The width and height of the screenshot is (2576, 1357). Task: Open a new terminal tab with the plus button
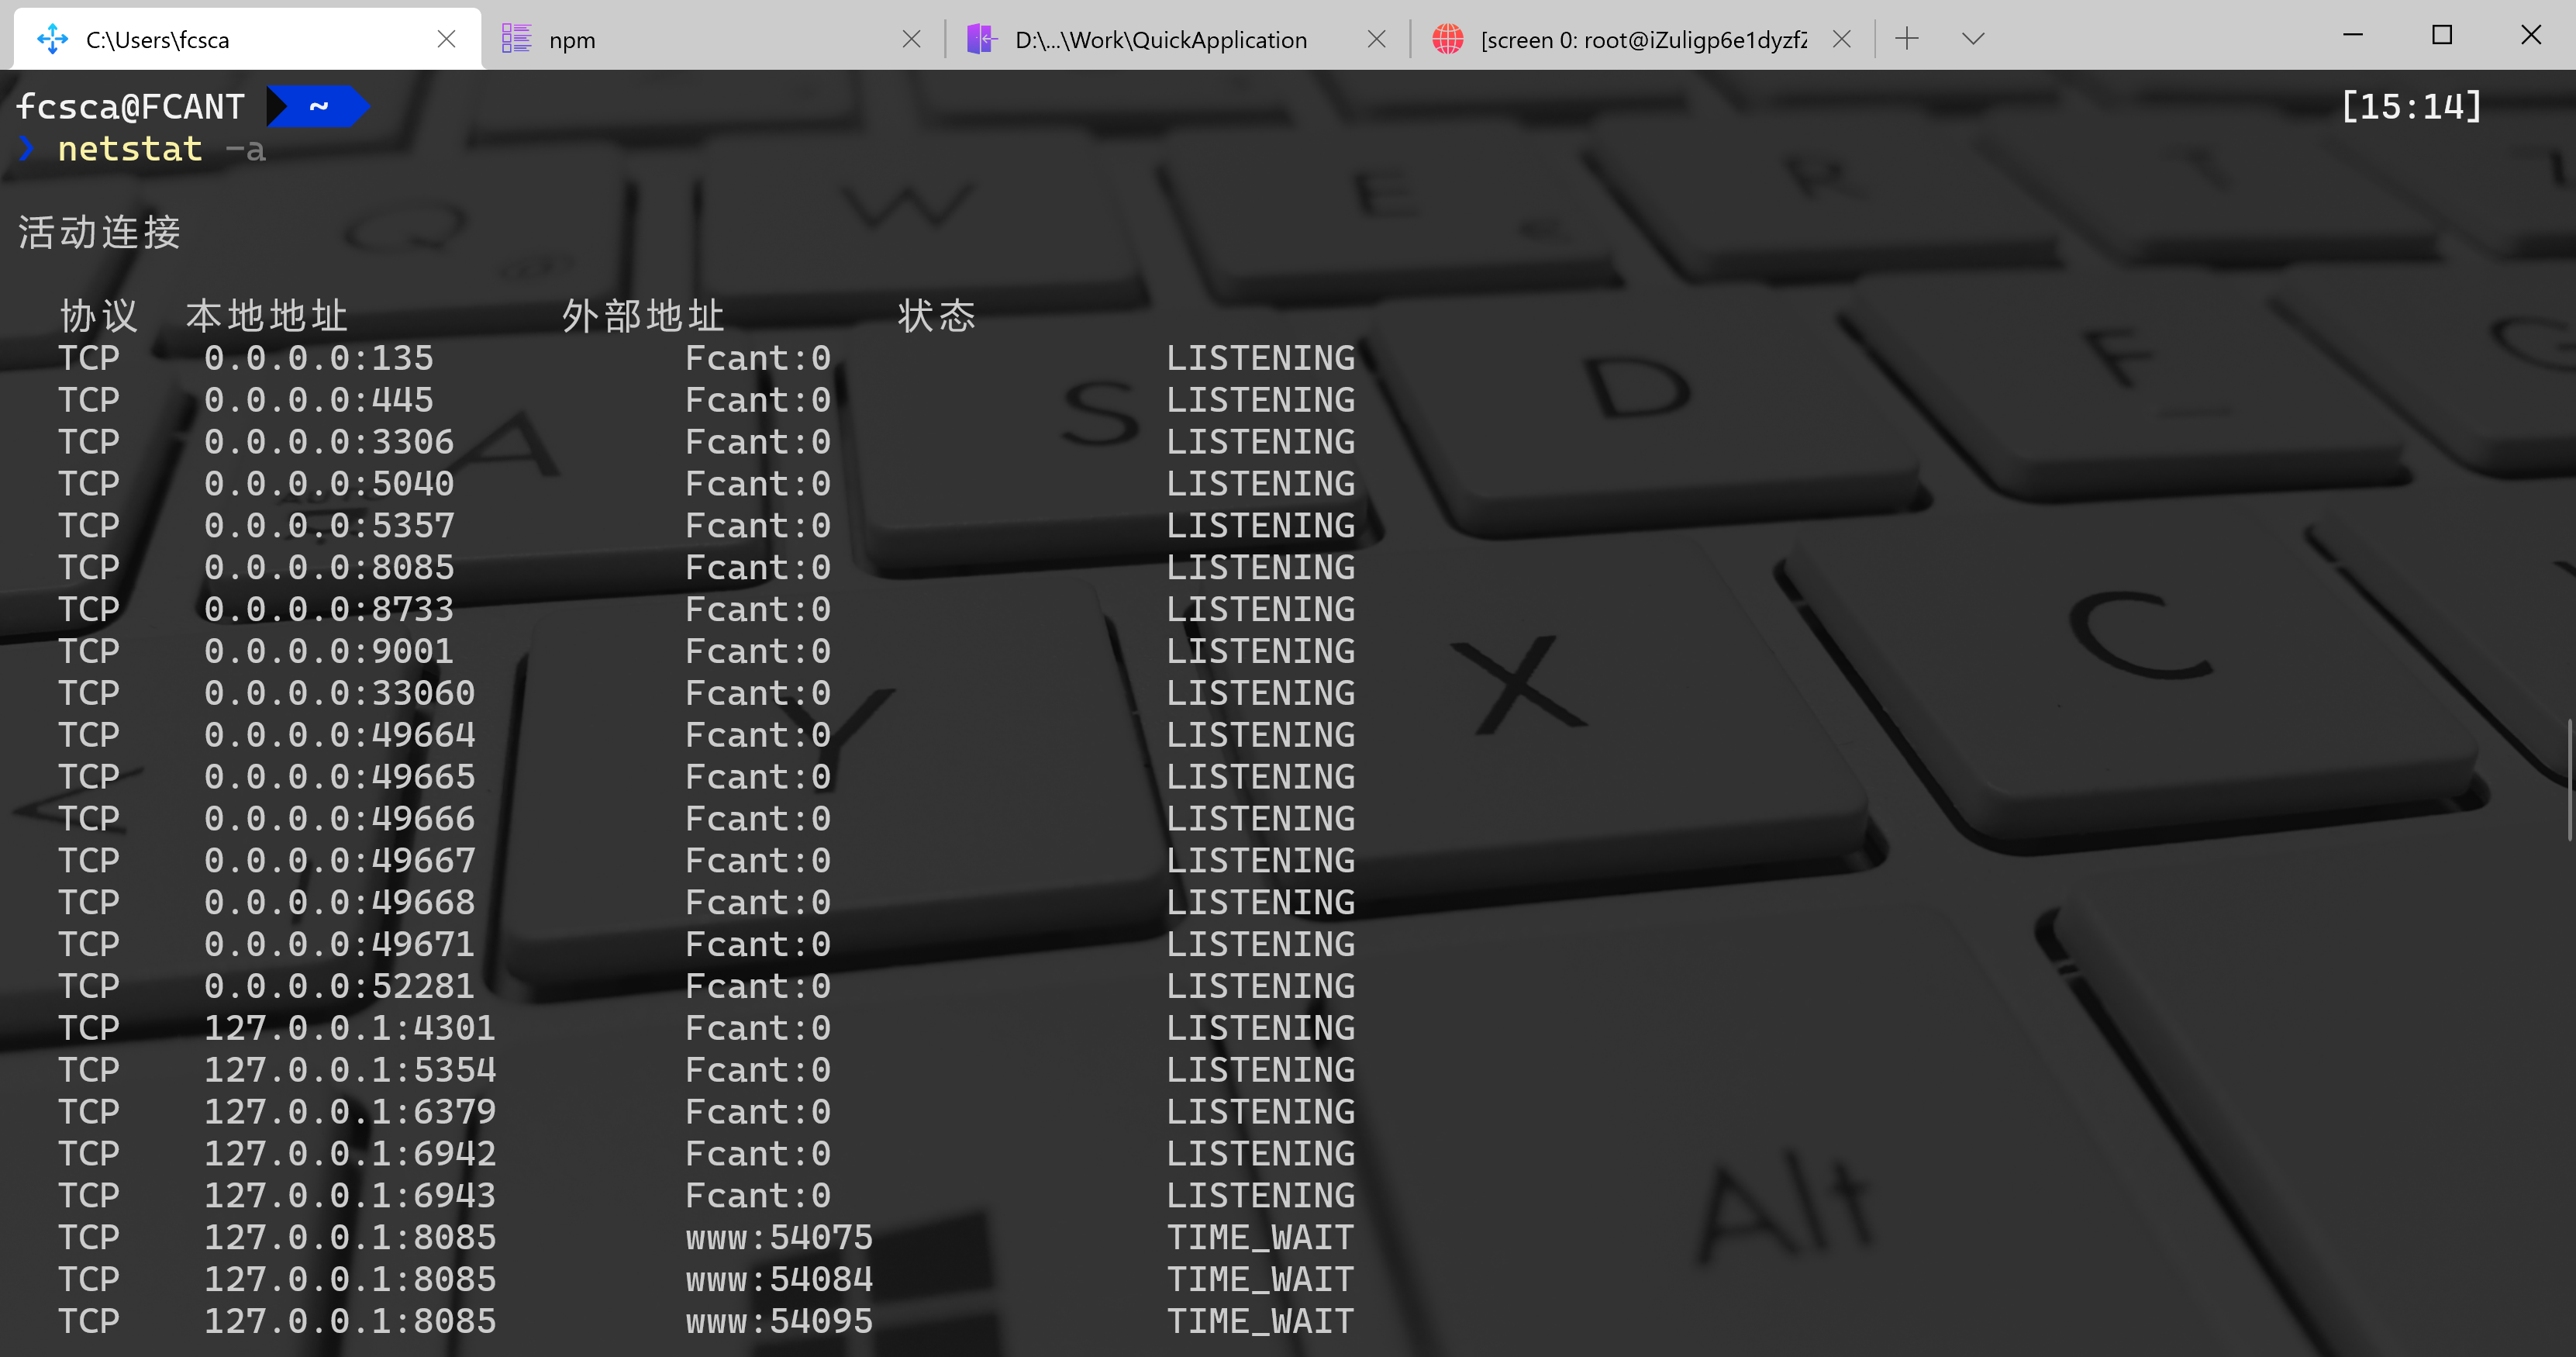[1907, 39]
